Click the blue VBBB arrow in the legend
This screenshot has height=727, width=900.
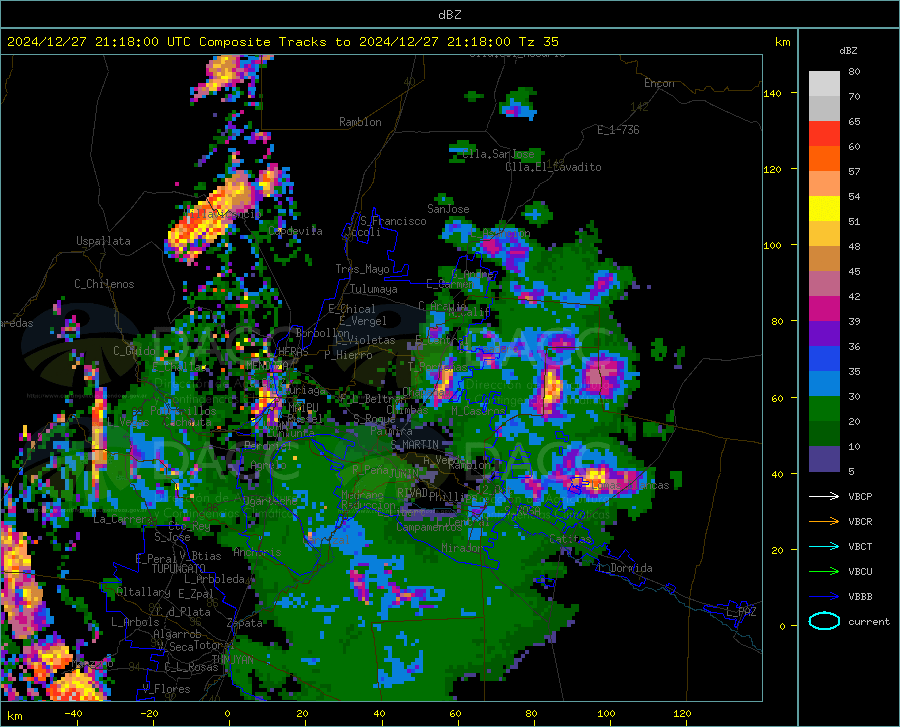(x=824, y=597)
